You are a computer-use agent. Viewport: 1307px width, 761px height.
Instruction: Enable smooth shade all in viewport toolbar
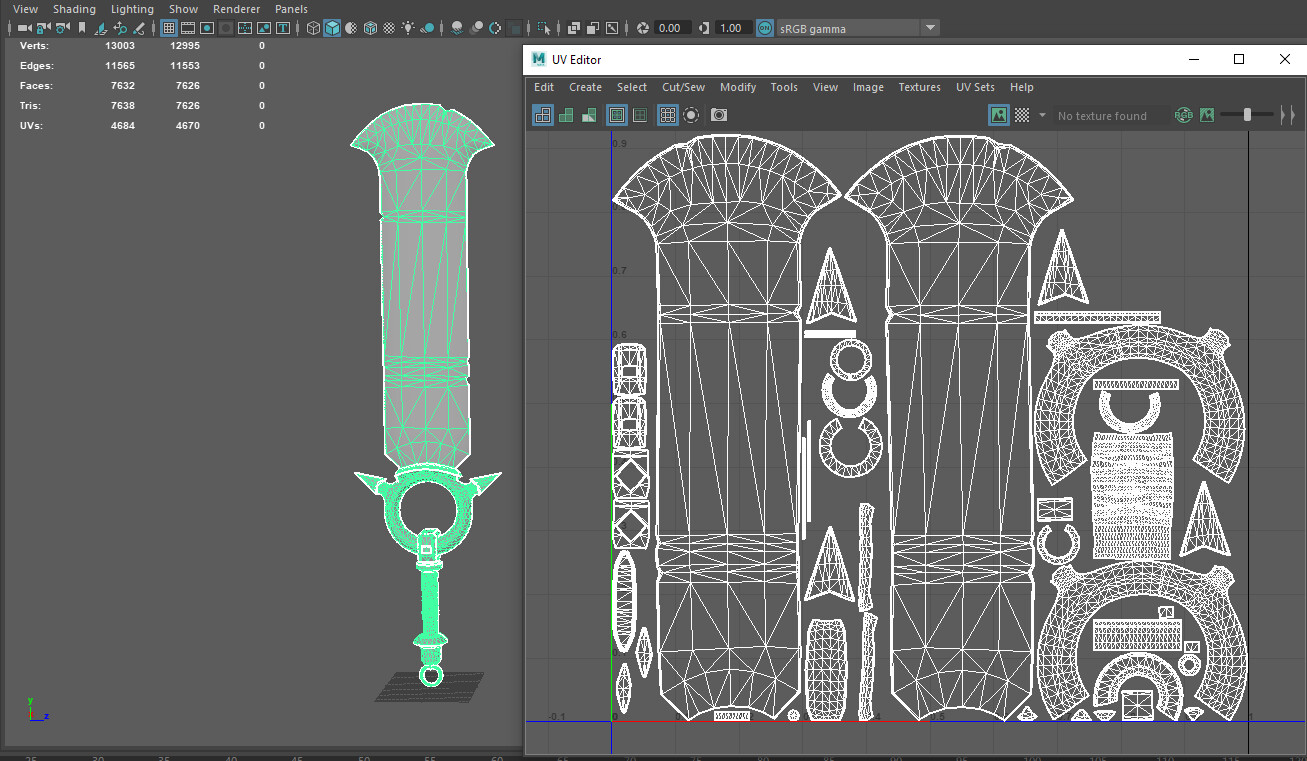(x=332, y=27)
